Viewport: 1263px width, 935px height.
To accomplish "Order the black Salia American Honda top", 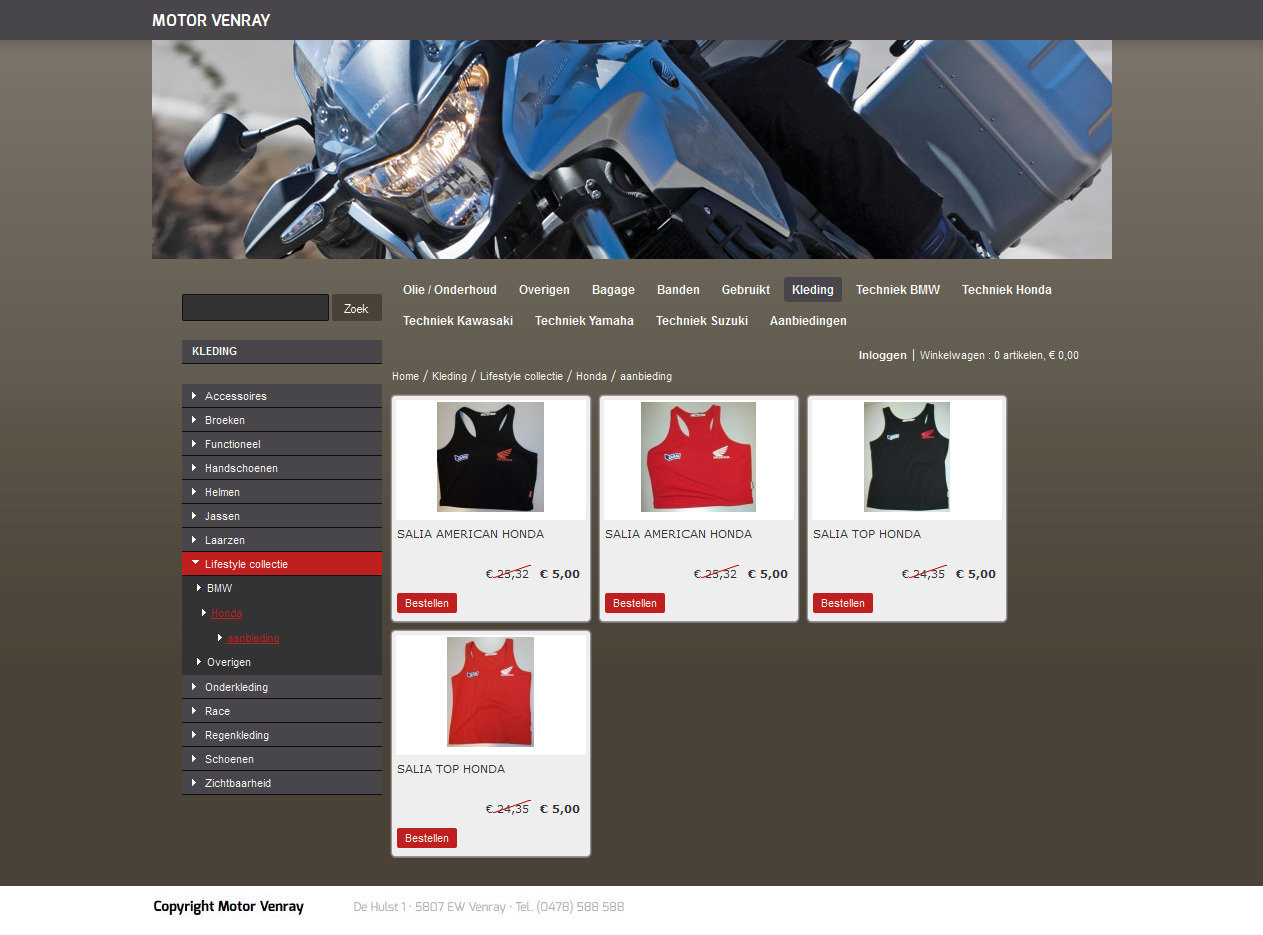I will point(427,603).
